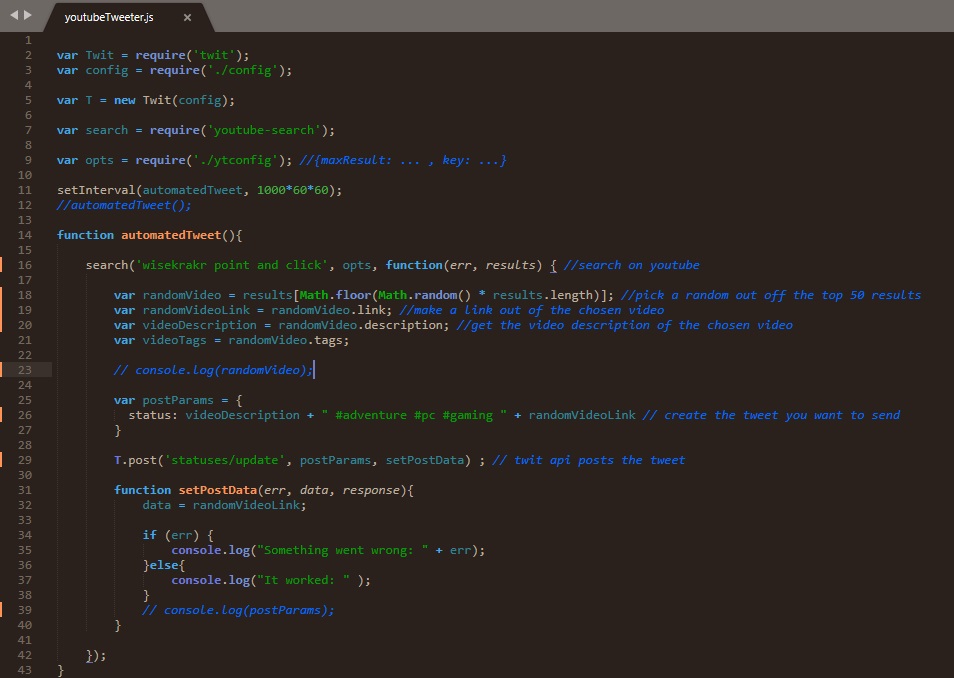
Task: Click the string './ytconfig' on line 9
Action: 235,160
